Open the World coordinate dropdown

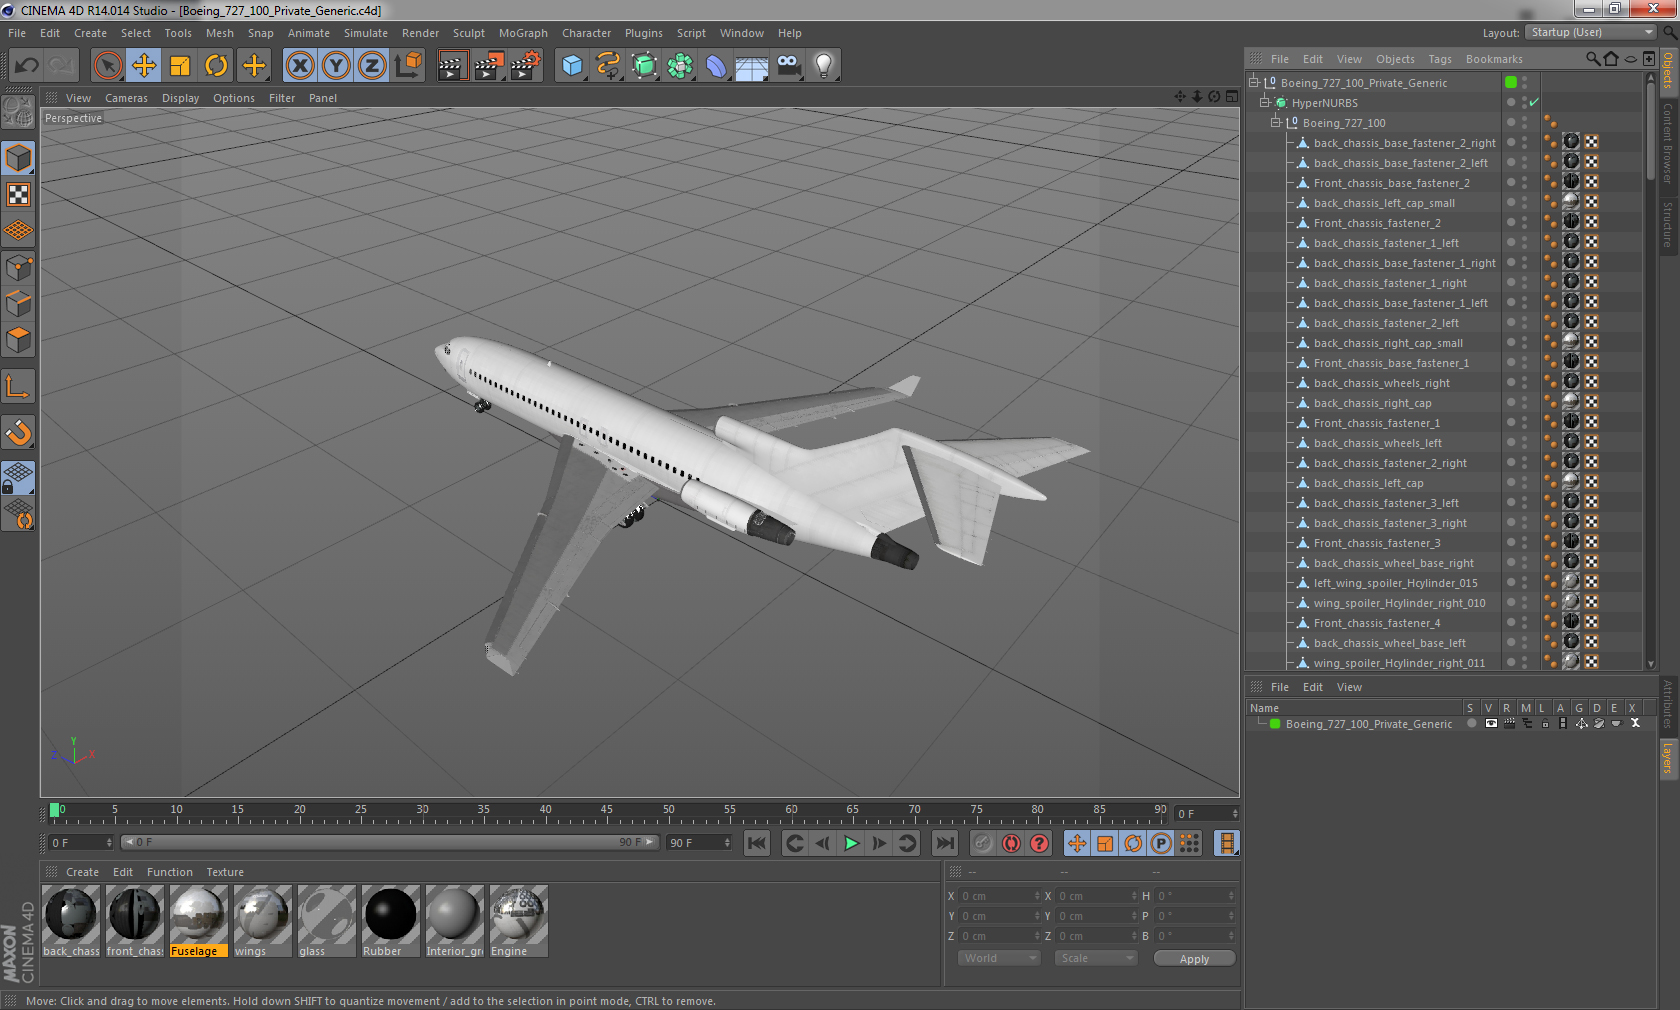point(1000,958)
